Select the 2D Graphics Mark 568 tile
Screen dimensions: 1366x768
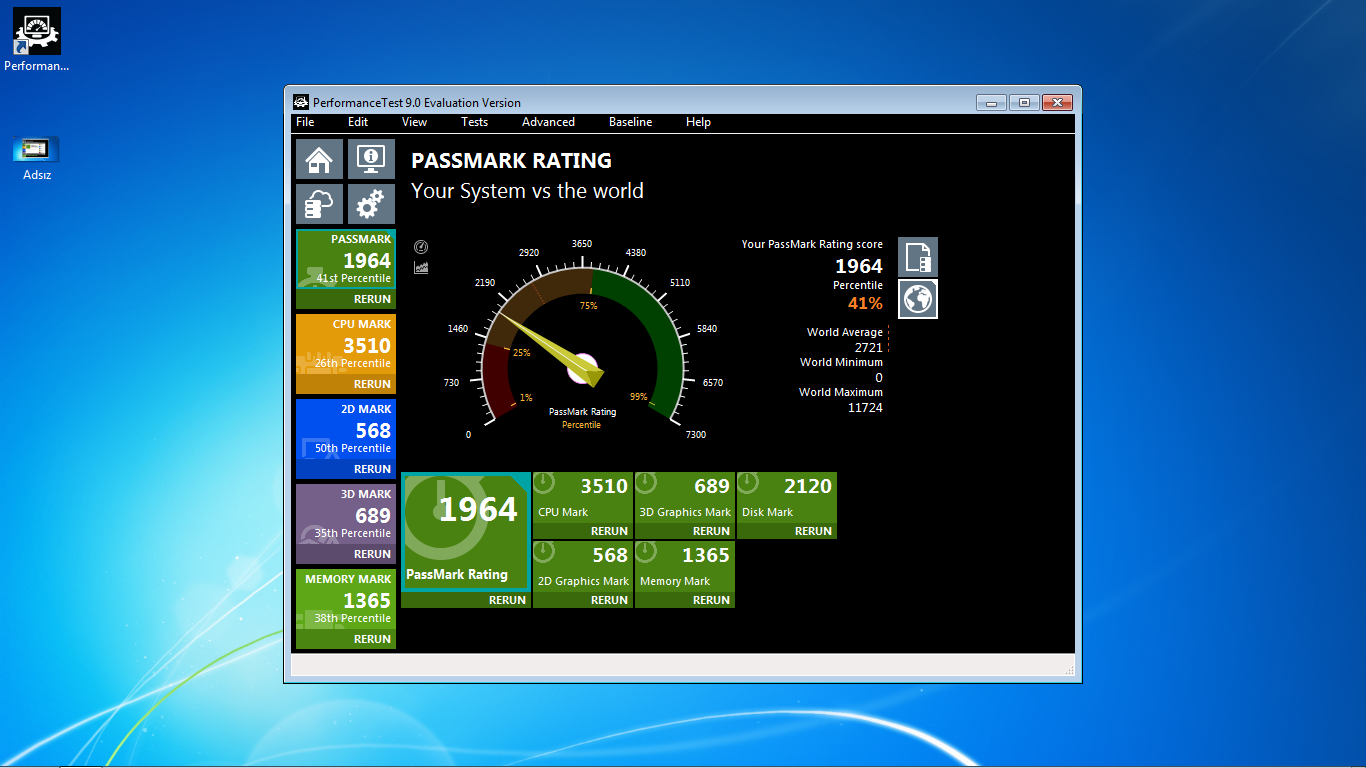(x=583, y=566)
